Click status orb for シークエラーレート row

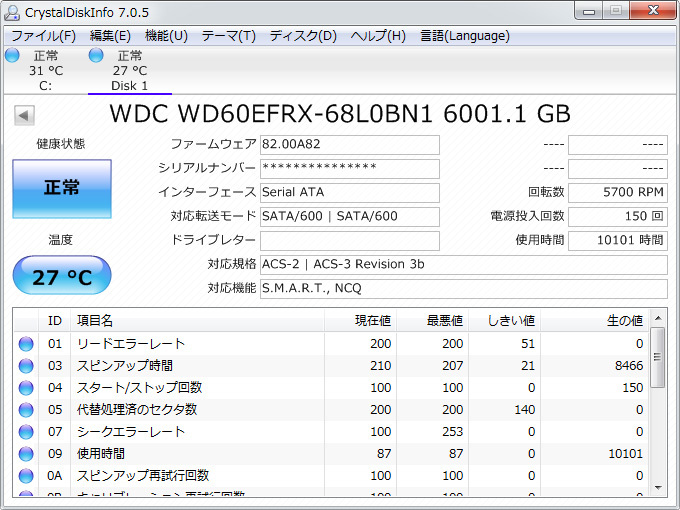click(26, 432)
